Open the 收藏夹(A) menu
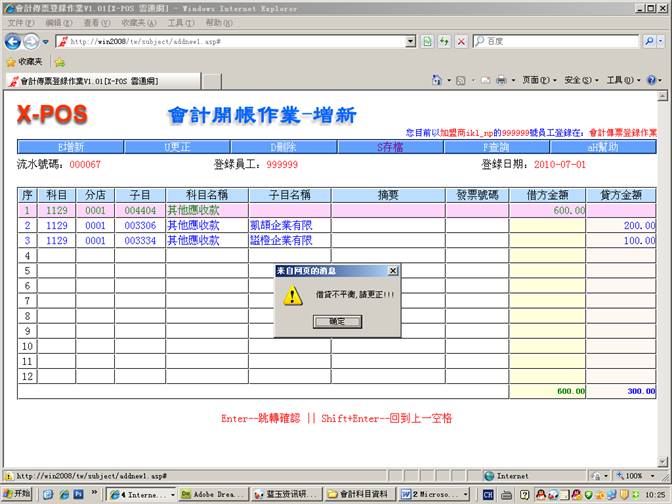This screenshot has width=672, height=504. (x=138, y=22)
